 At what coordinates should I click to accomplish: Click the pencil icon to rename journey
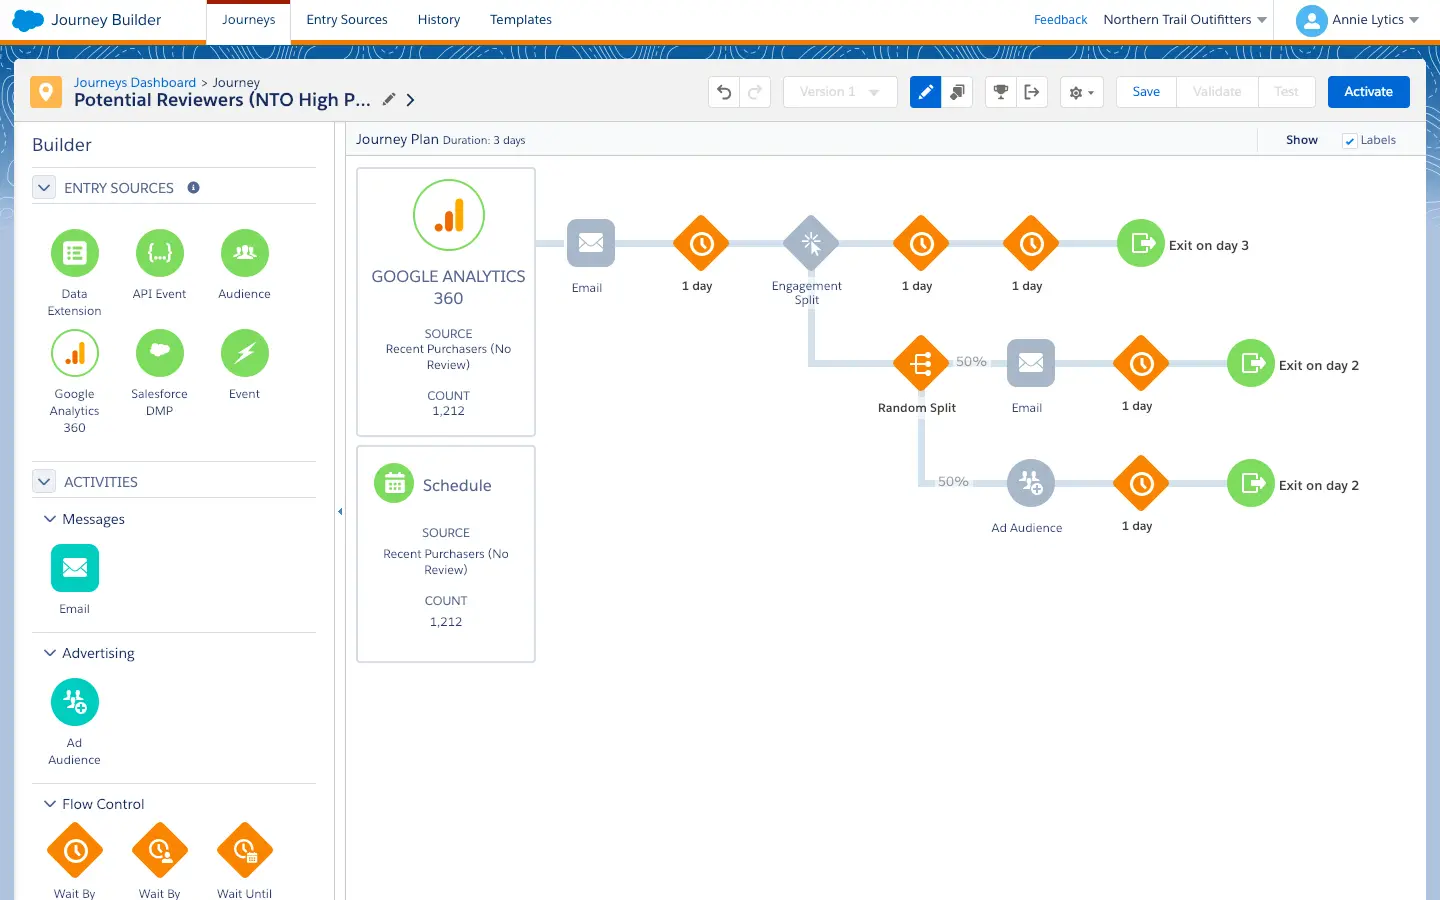tap(389, 99)
